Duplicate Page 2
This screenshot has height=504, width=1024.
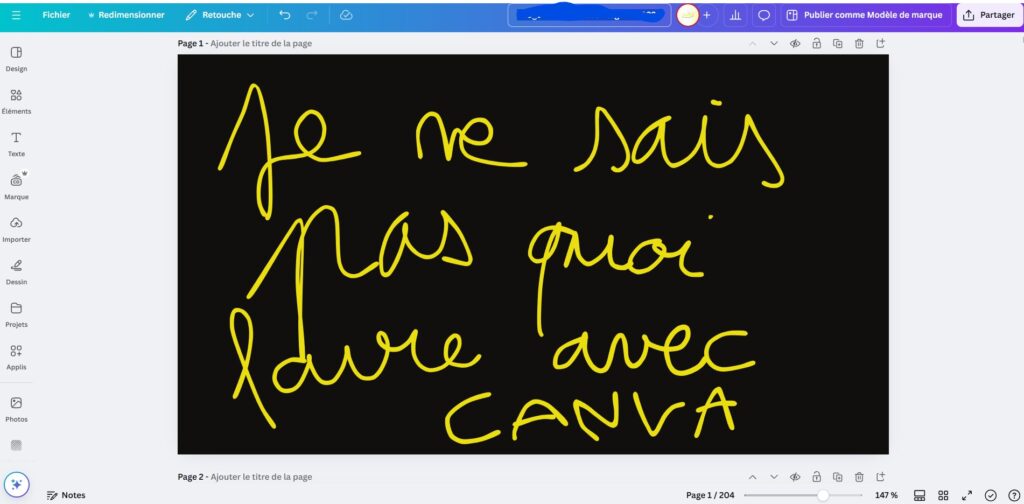pyautogui.click(x=838, y=477)
